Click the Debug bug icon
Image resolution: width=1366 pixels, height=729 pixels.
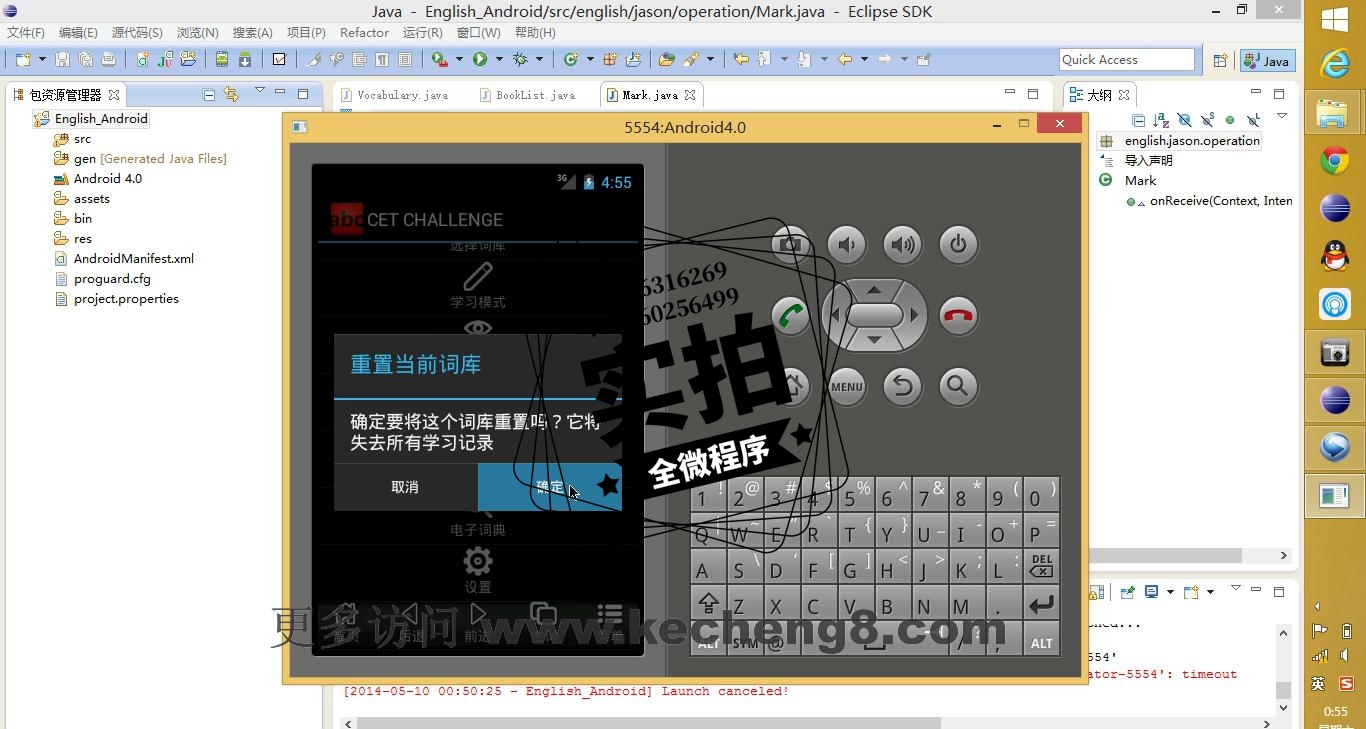tap(520, 60)
